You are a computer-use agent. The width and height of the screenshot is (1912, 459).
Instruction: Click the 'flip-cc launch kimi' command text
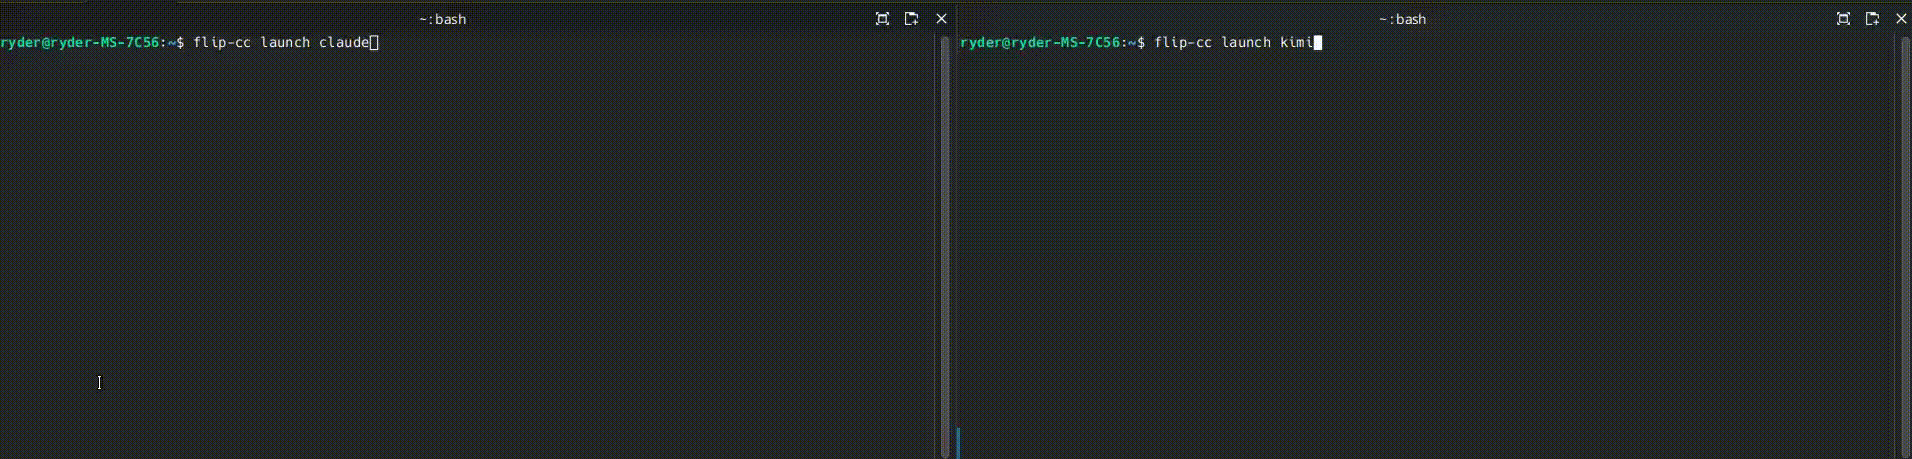(1233, 43)
